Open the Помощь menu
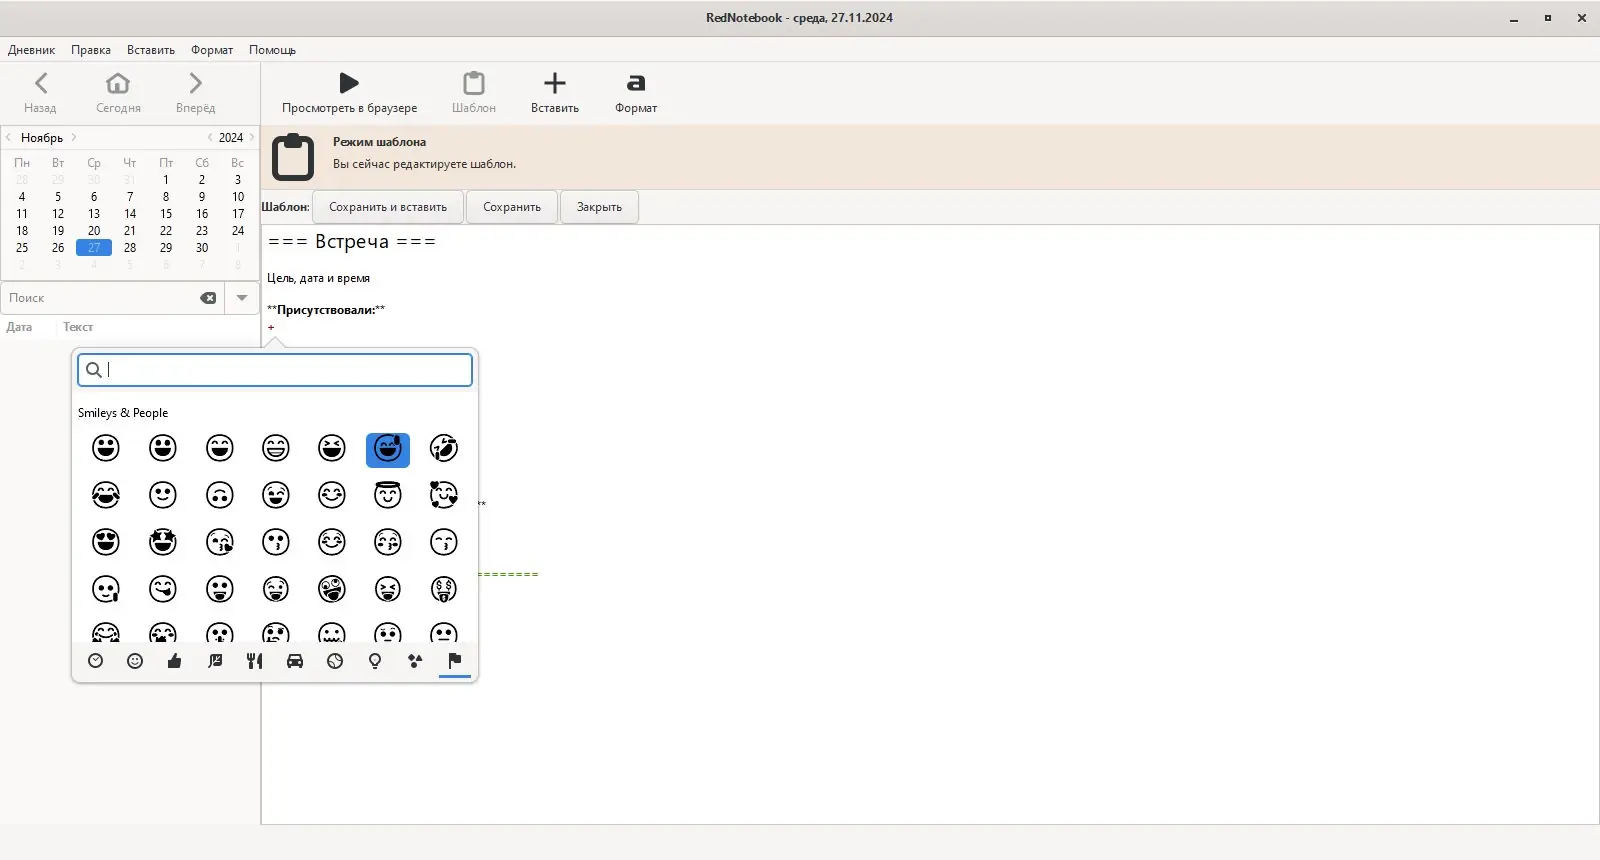 (272, 50)
